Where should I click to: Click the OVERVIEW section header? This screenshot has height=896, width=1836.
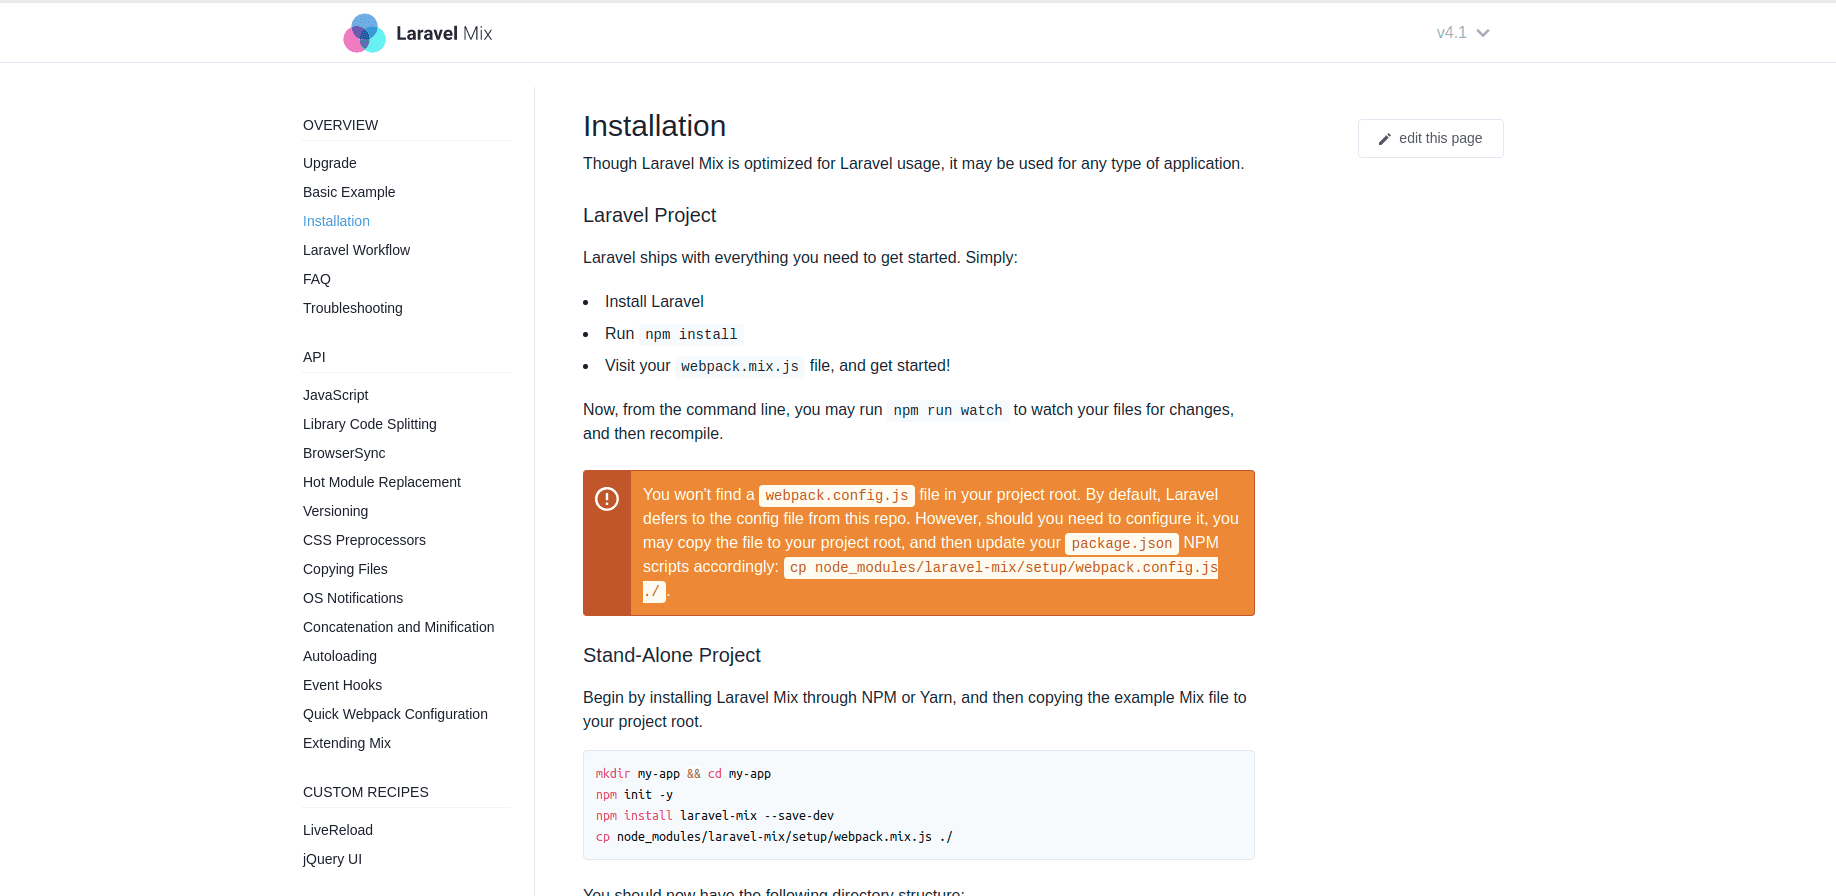(341, 125)
